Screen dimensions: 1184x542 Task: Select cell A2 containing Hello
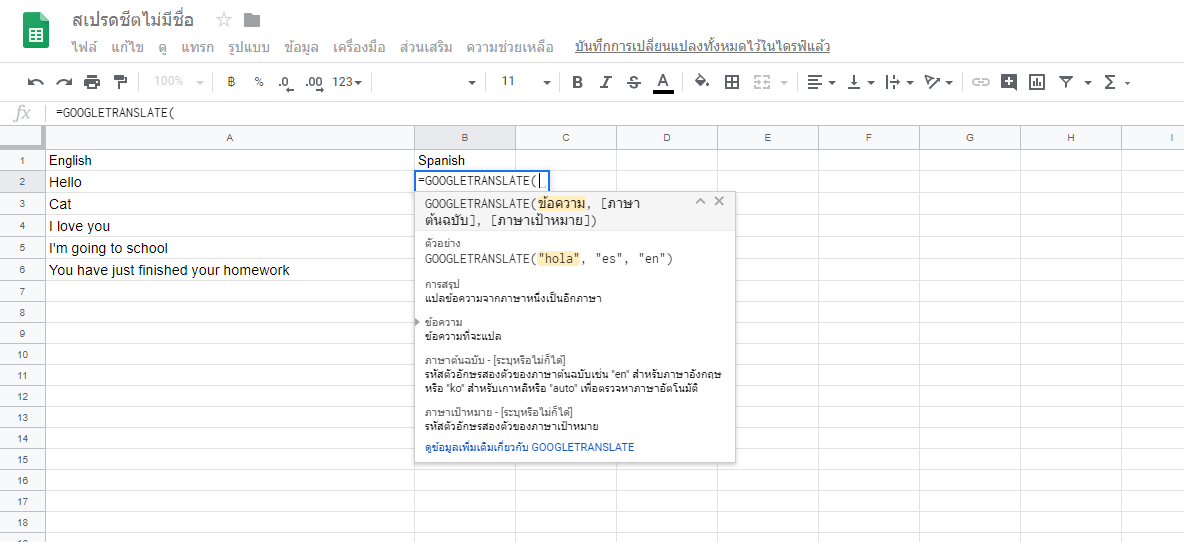230,182
